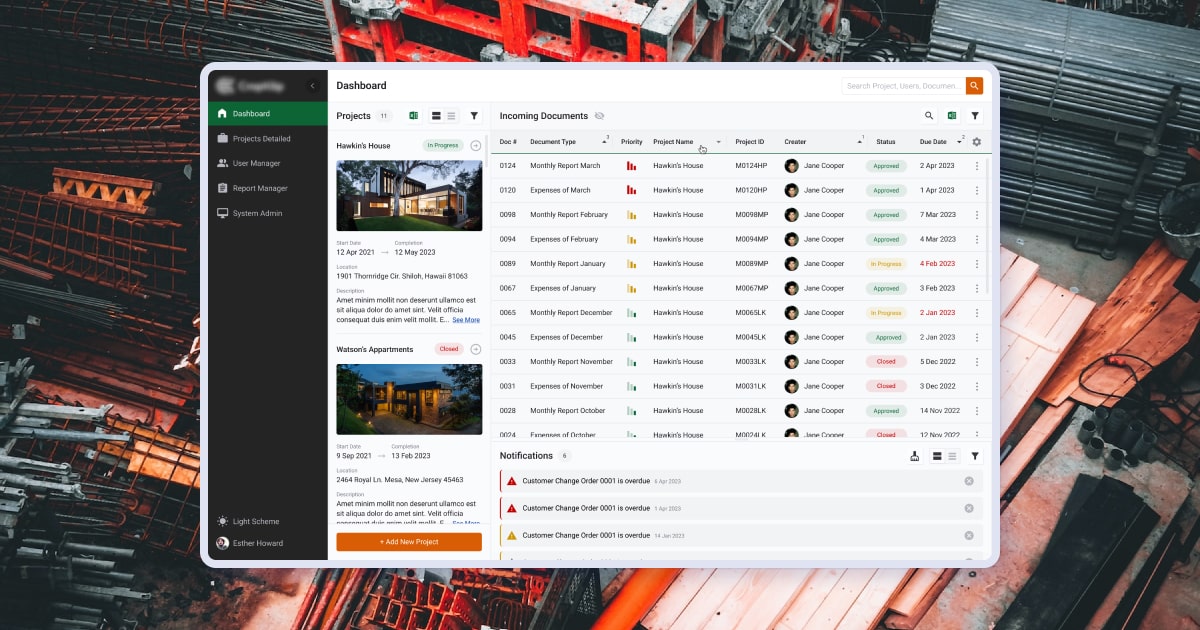Export the Projects list to Excel
The width and height of the screenshot is (1200, 630).
click(414, 115)
